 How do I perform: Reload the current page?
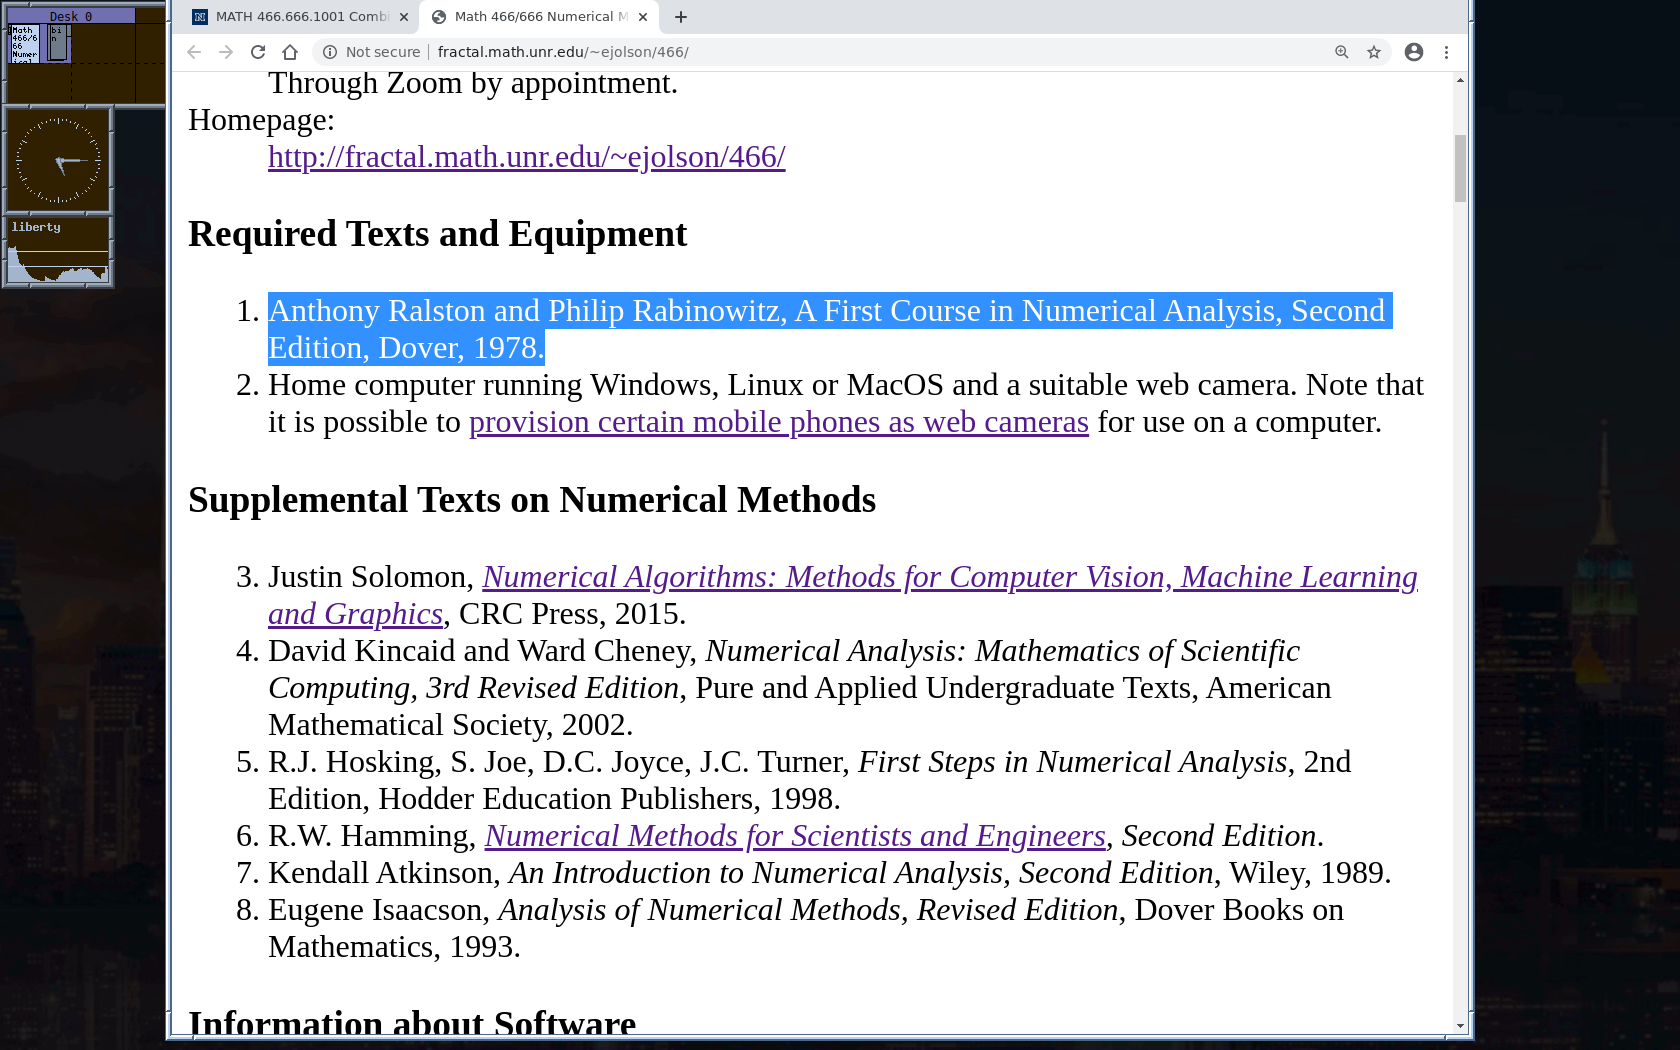(x=258, y=52)
